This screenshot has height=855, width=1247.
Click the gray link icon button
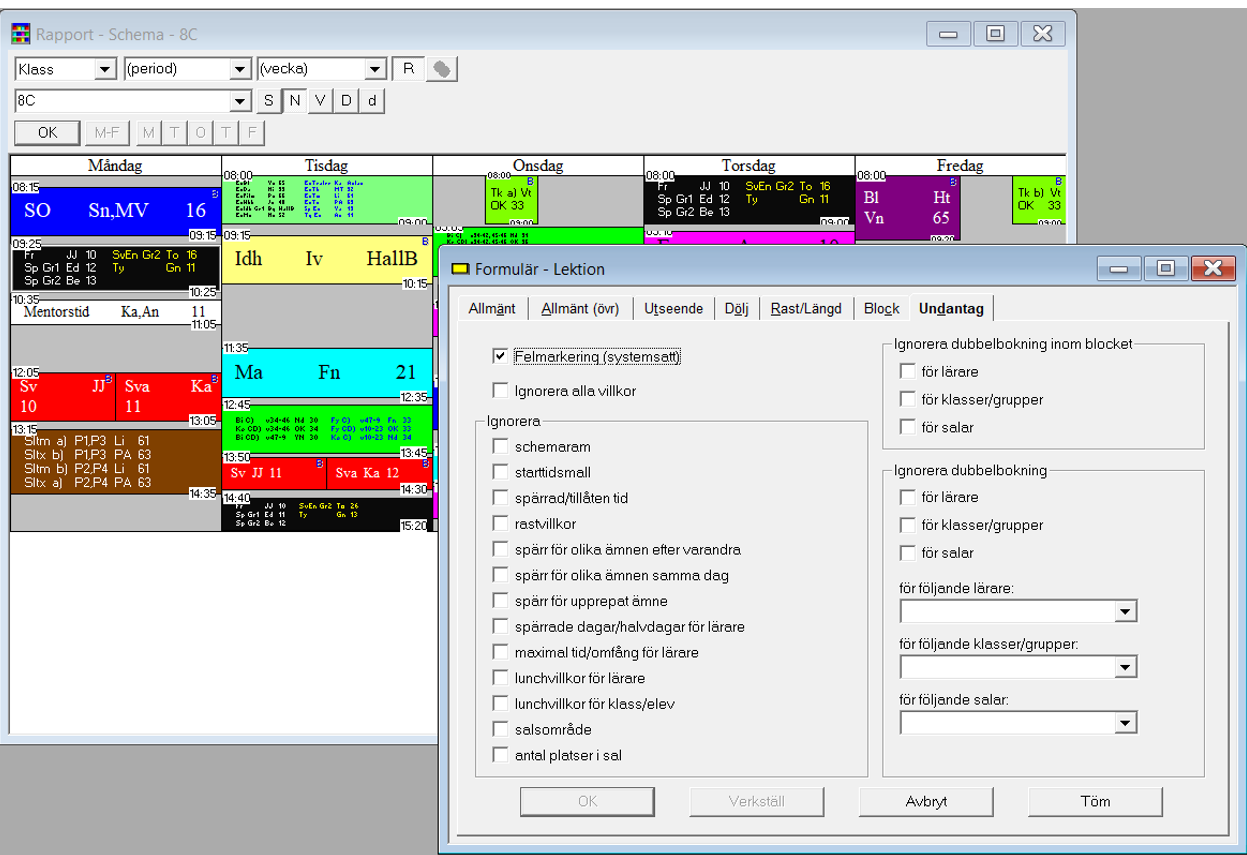click(x=441, y=69)
